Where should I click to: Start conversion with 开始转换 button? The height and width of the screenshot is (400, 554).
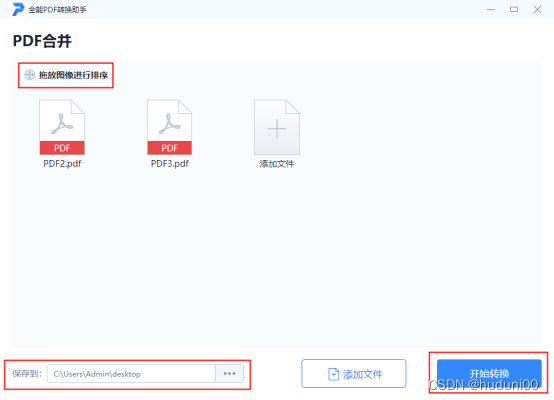(489, 374)
